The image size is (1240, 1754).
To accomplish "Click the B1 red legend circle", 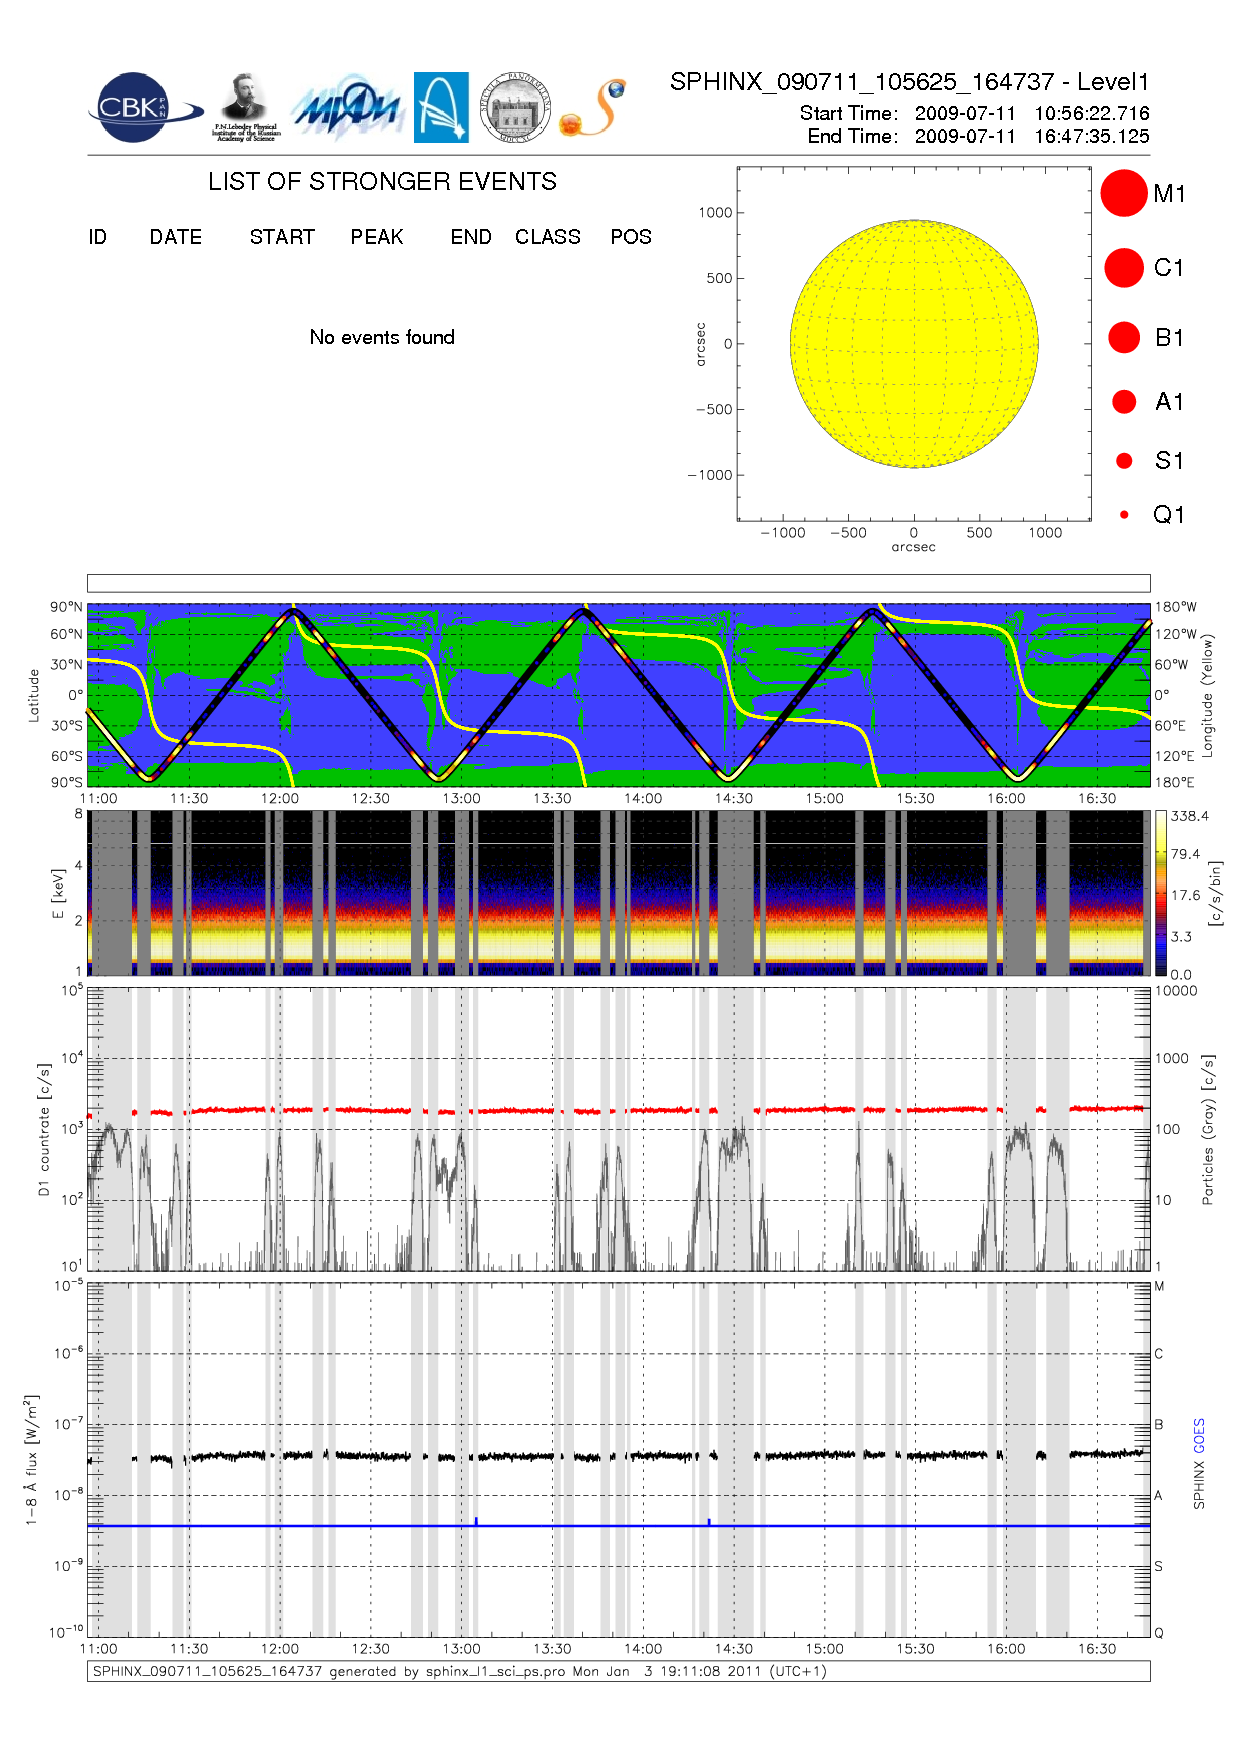I will [x=1124, y=338].
